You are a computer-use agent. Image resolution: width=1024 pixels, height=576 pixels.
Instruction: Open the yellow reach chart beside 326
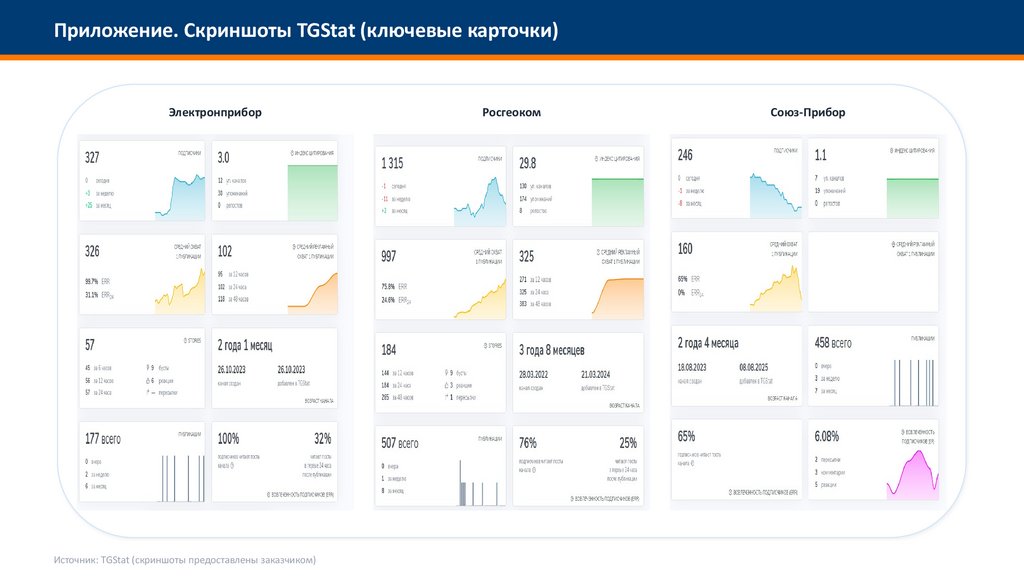click(180, 291)
